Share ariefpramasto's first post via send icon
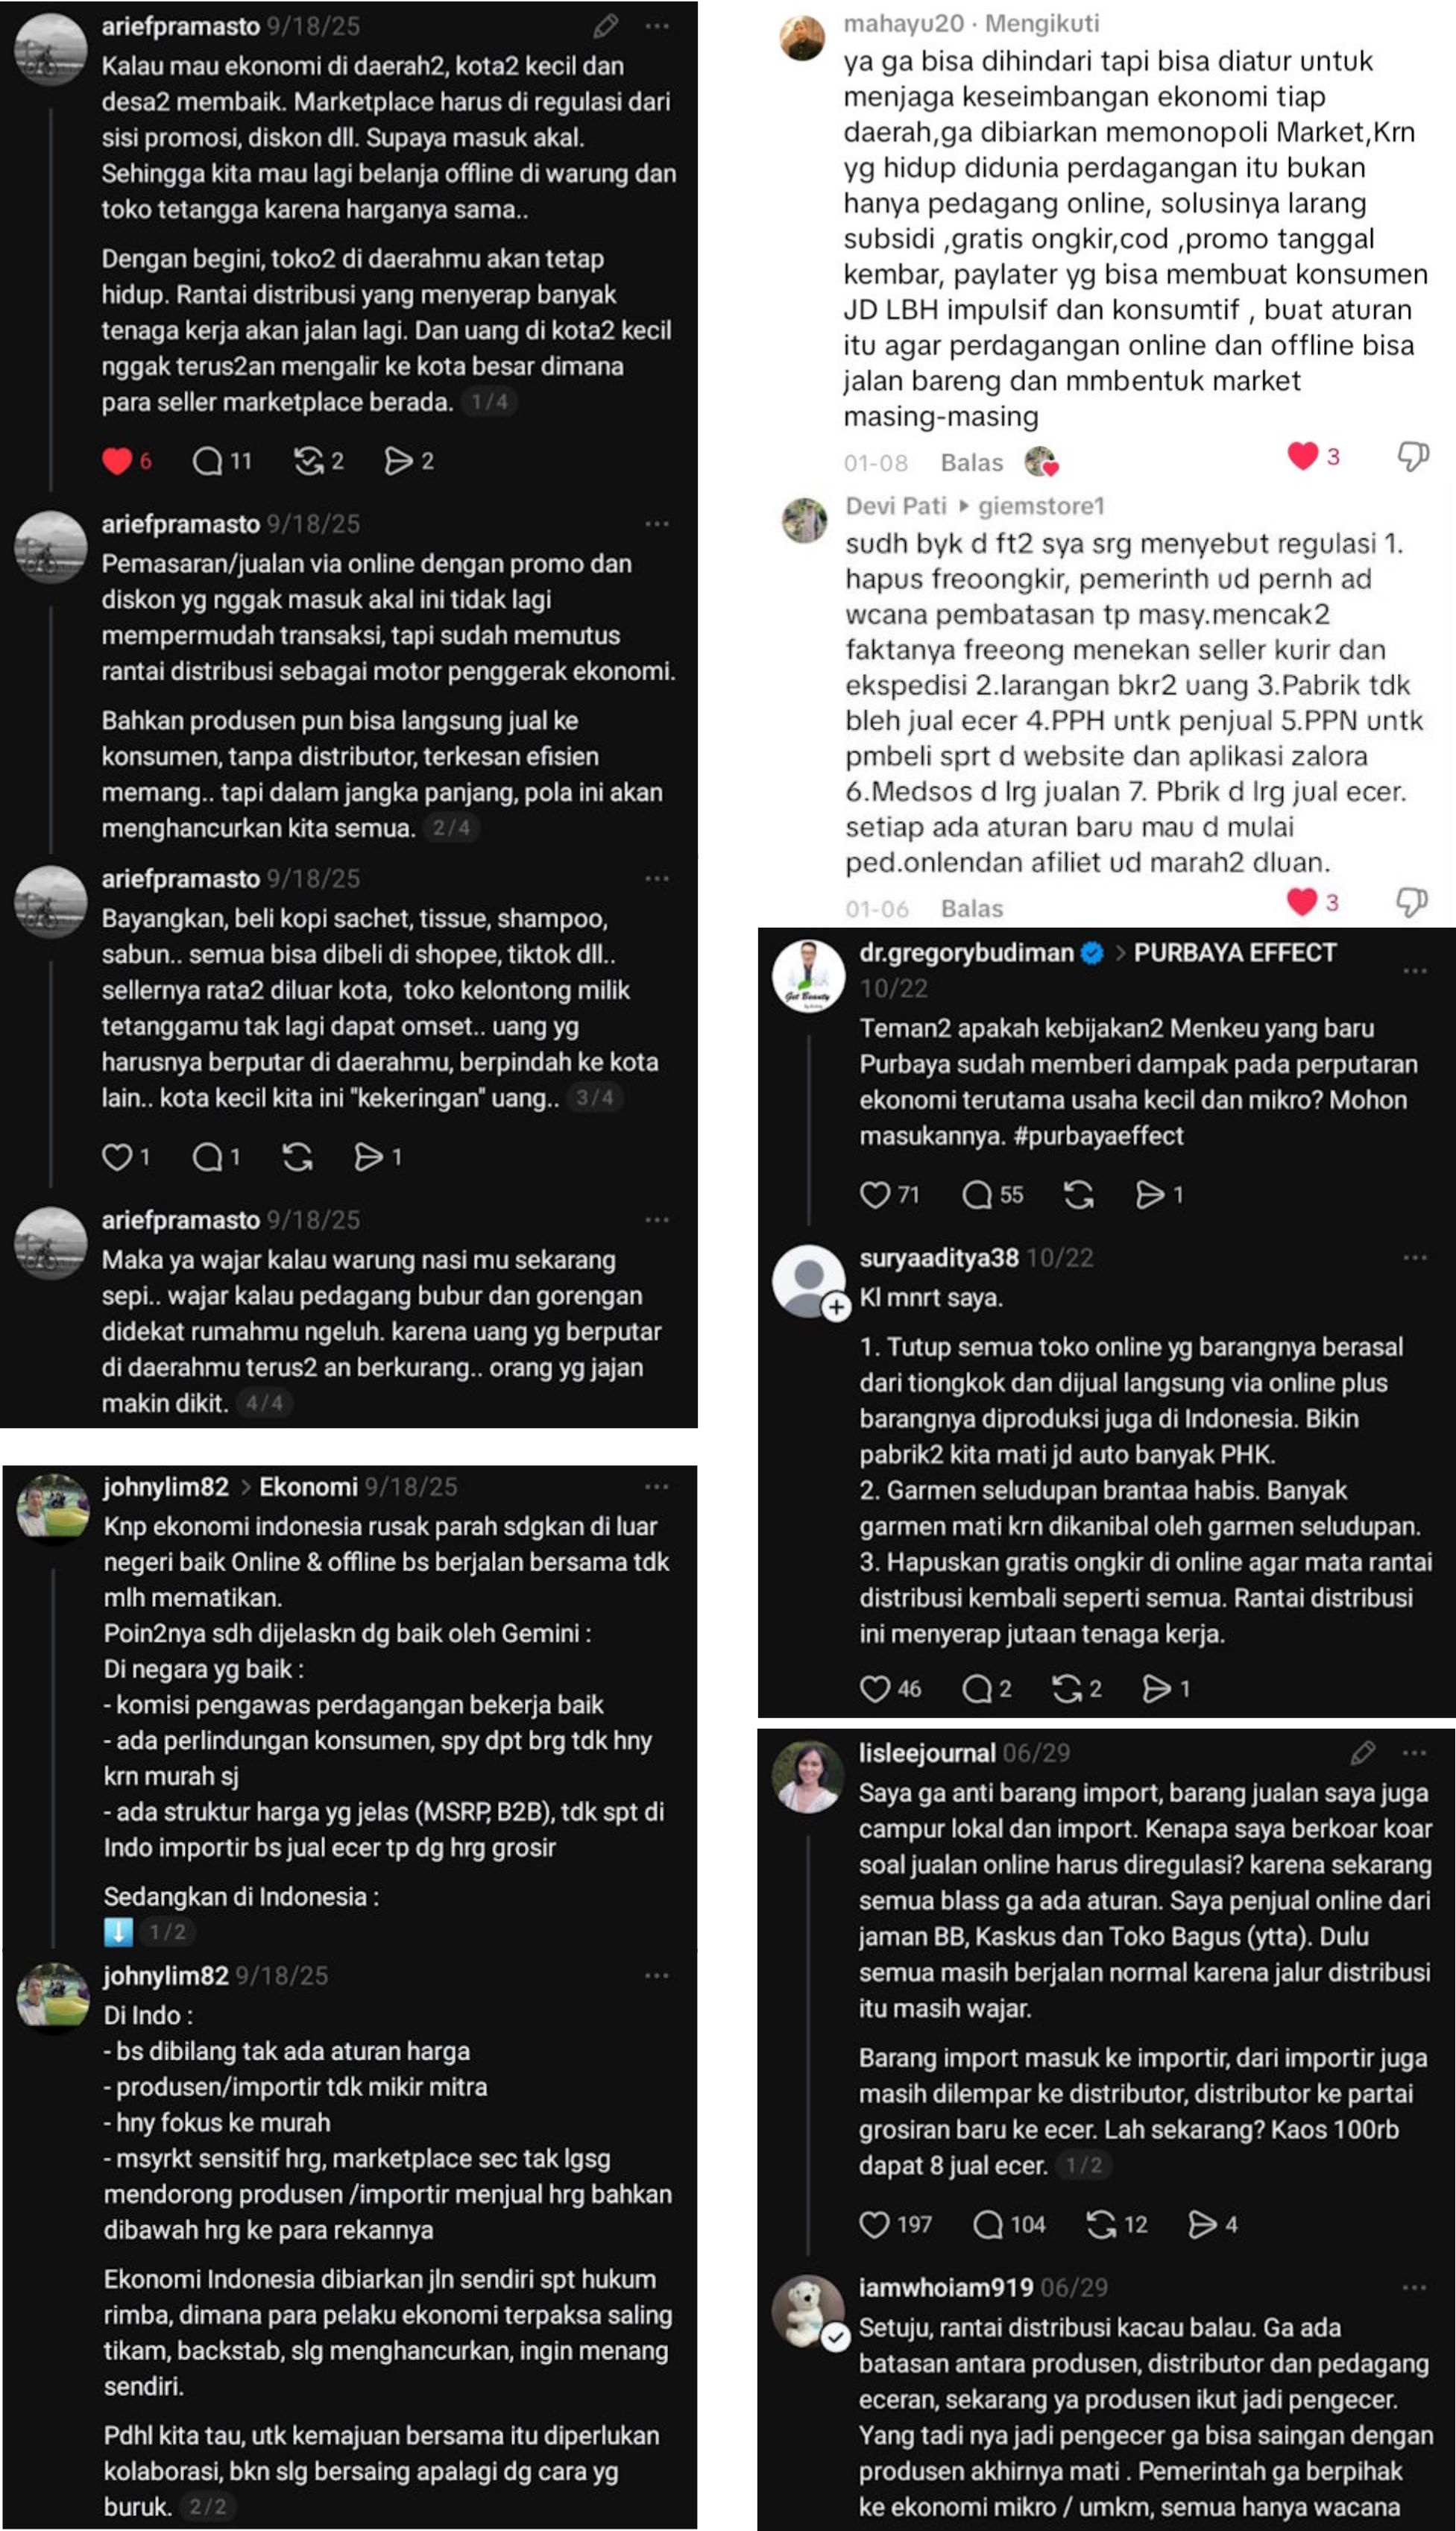Screen dimensions: 1456x2531 coord(398,461)
